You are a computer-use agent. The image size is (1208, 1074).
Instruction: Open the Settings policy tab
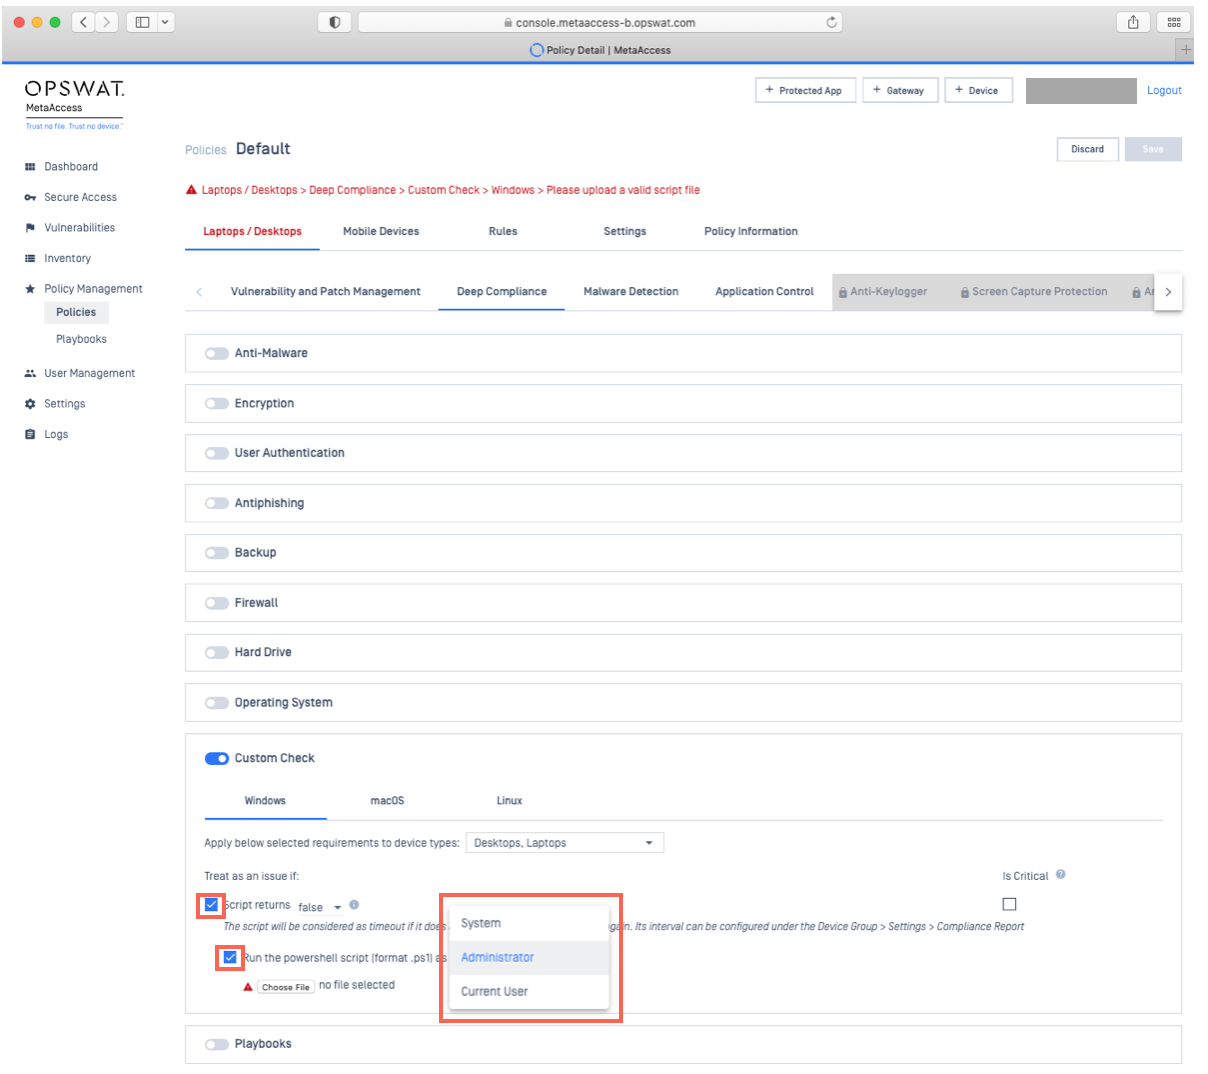(x=625, y=231)
